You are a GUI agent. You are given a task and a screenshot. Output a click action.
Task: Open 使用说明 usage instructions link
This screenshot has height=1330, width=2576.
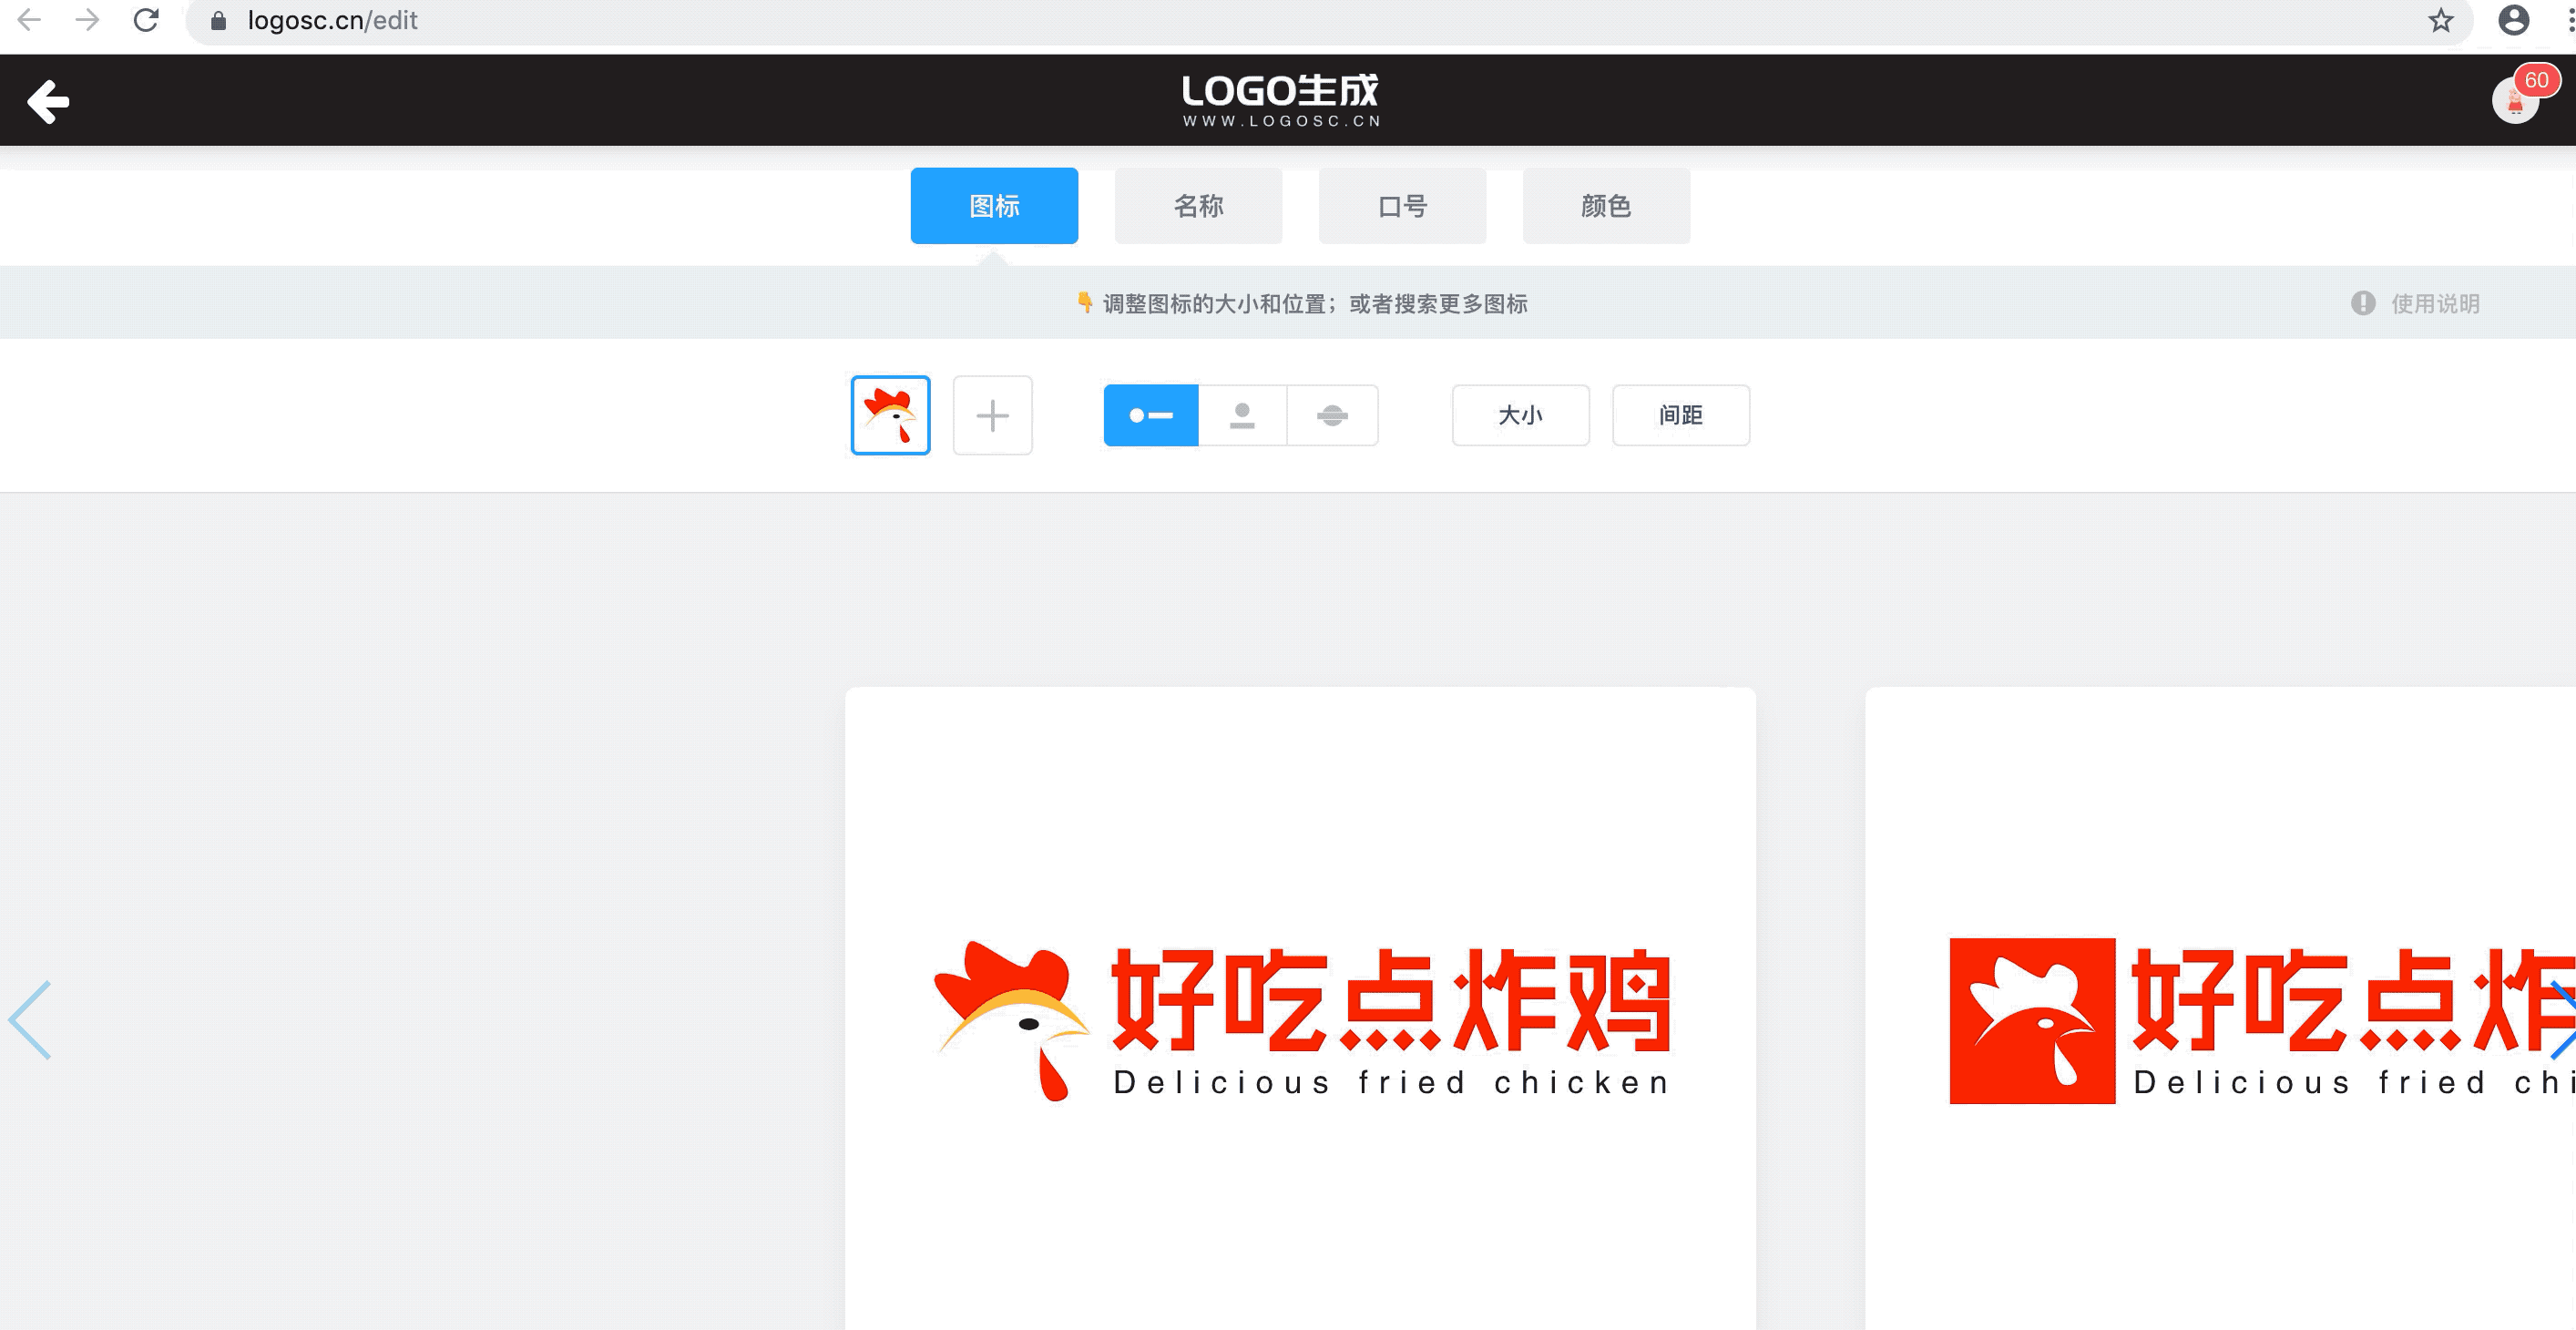point(2433,304)
